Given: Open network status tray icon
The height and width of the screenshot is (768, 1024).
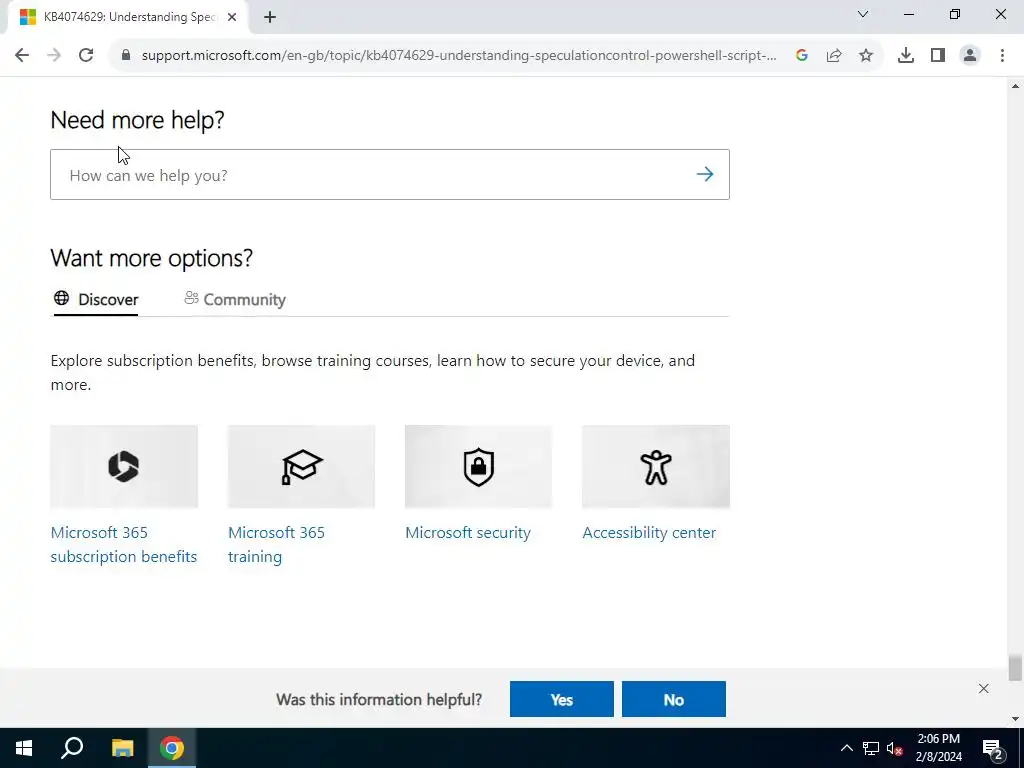Looking at the screenshot, I should (x=871, y=748).
